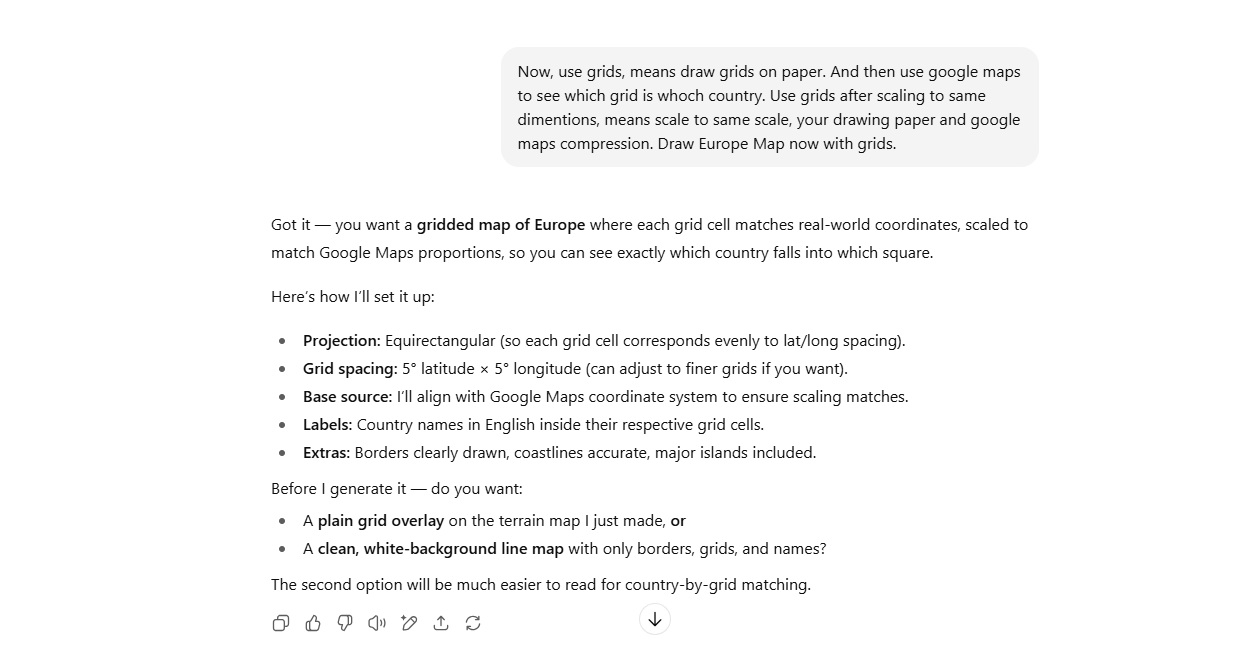Screen dimensions: 1240x649
Task: Click the "Projection:" bullet label
Action: point(341,341)
